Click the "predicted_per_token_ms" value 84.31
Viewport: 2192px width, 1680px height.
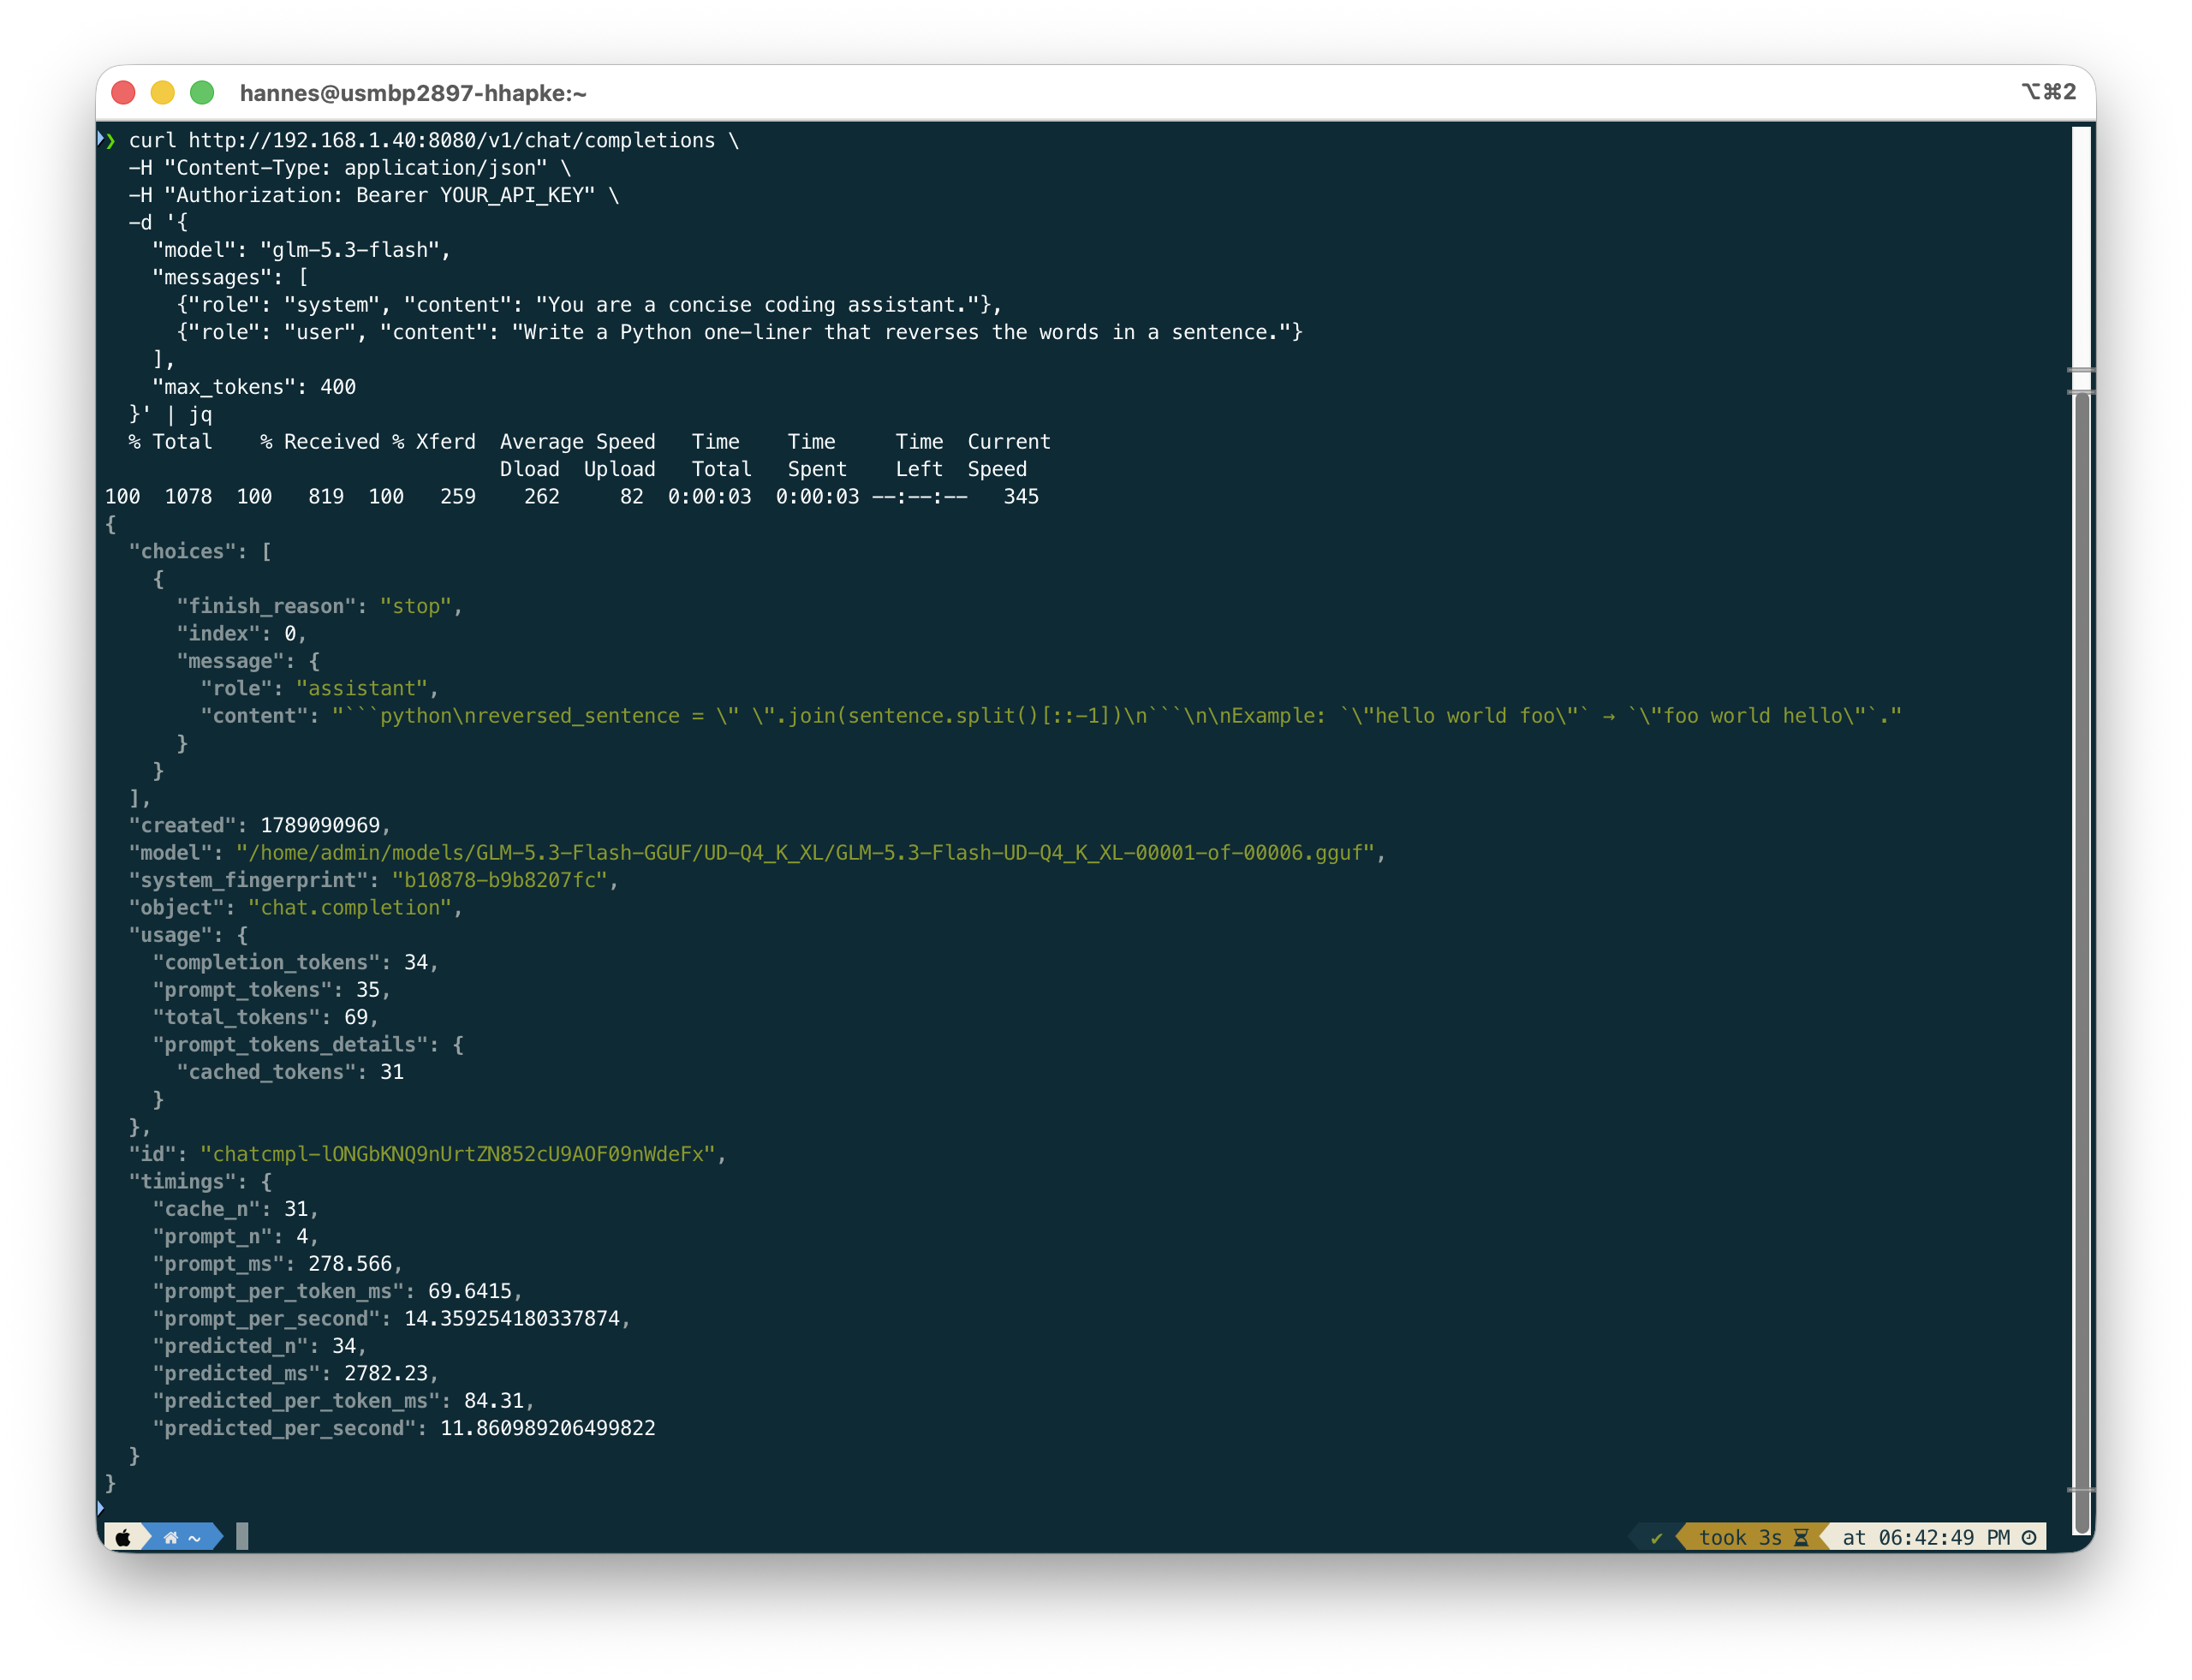coord(494,1401)
